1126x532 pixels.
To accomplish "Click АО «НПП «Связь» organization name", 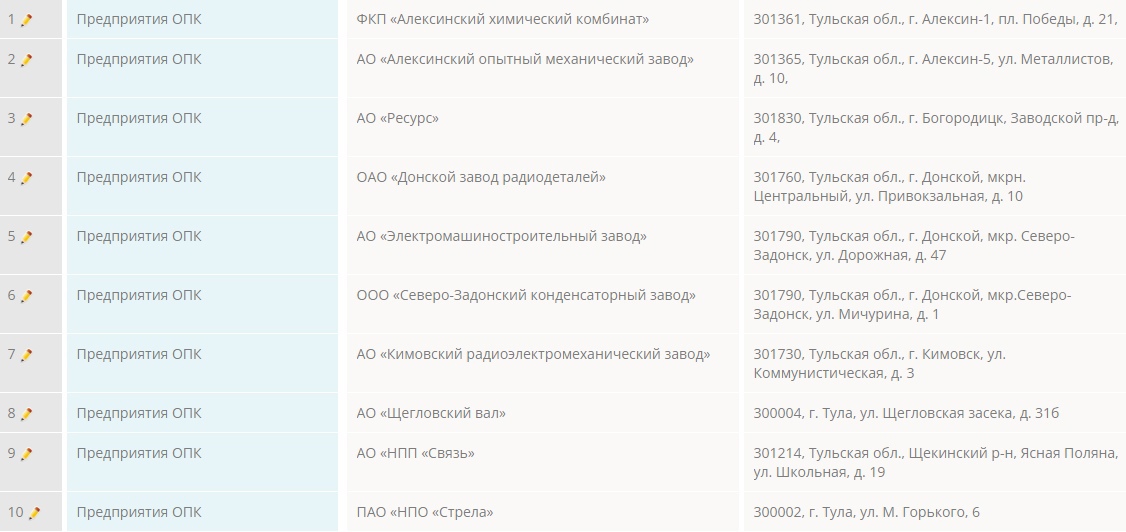I will click(415, 453).
